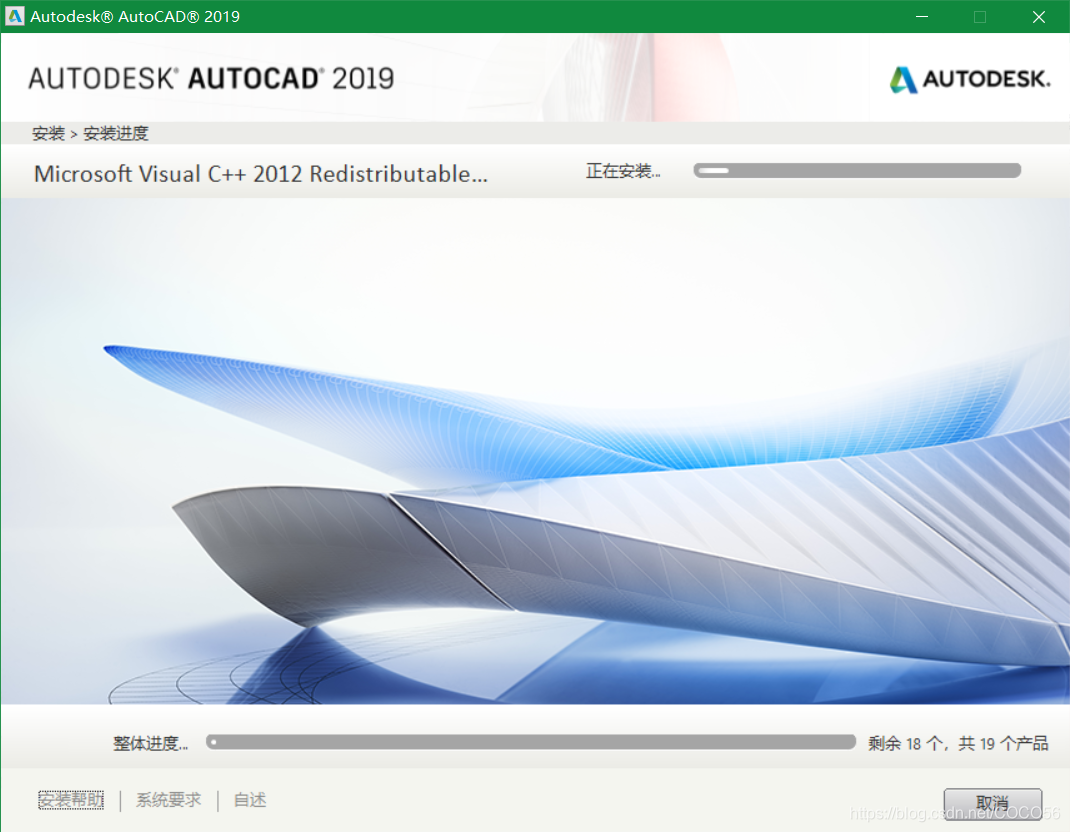This screenshot has height=832, width=1070.
Task: Click the AUTODESK wordmark beside the logo
Action: [x=986, y=79]
